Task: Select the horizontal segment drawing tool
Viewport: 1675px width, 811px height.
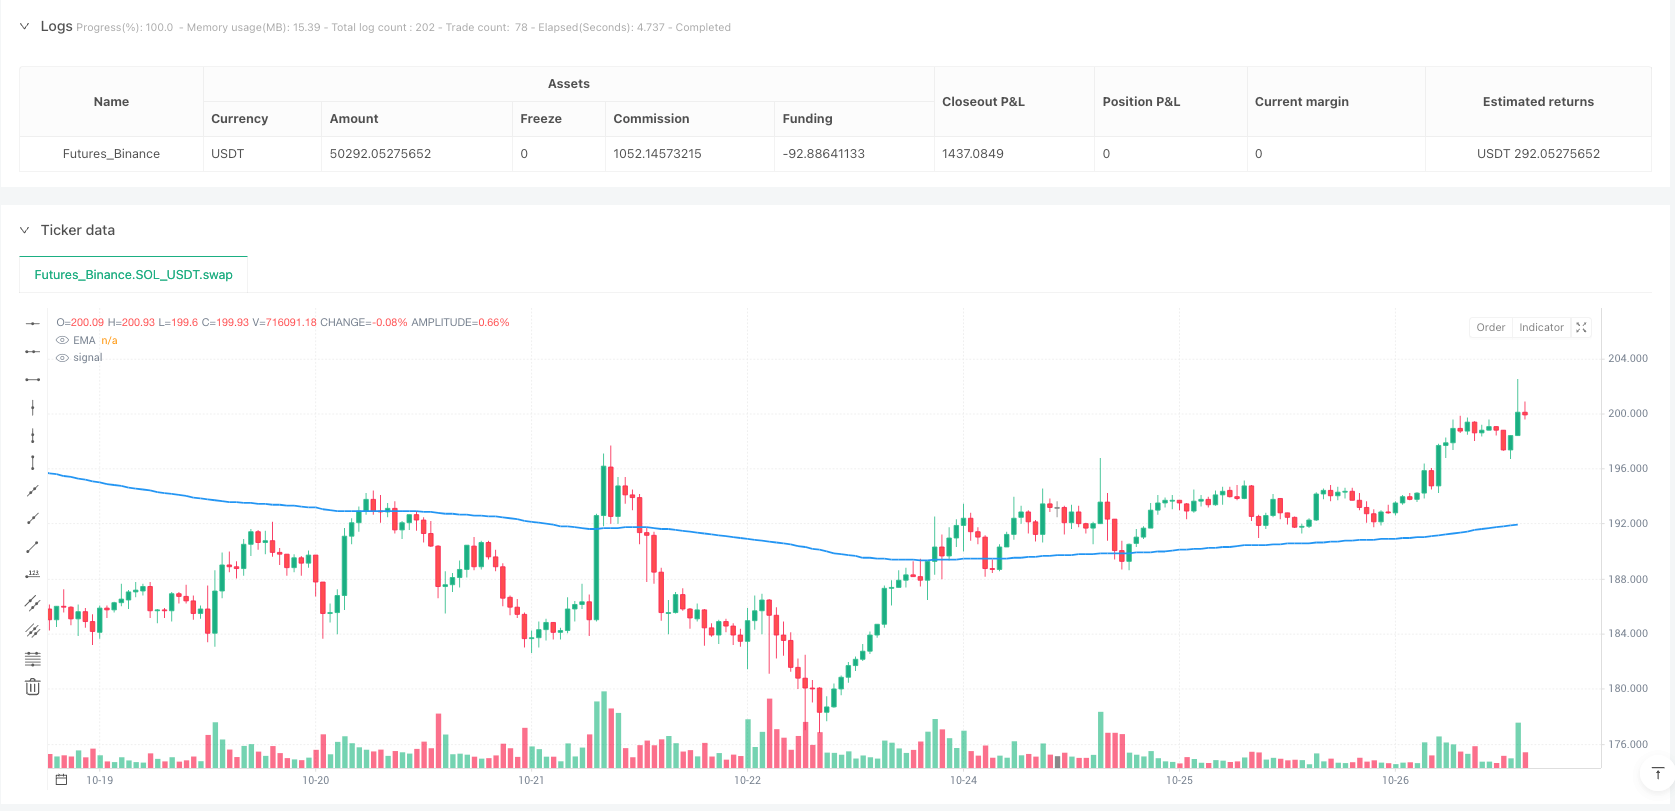Action: [x=33, y=379]
